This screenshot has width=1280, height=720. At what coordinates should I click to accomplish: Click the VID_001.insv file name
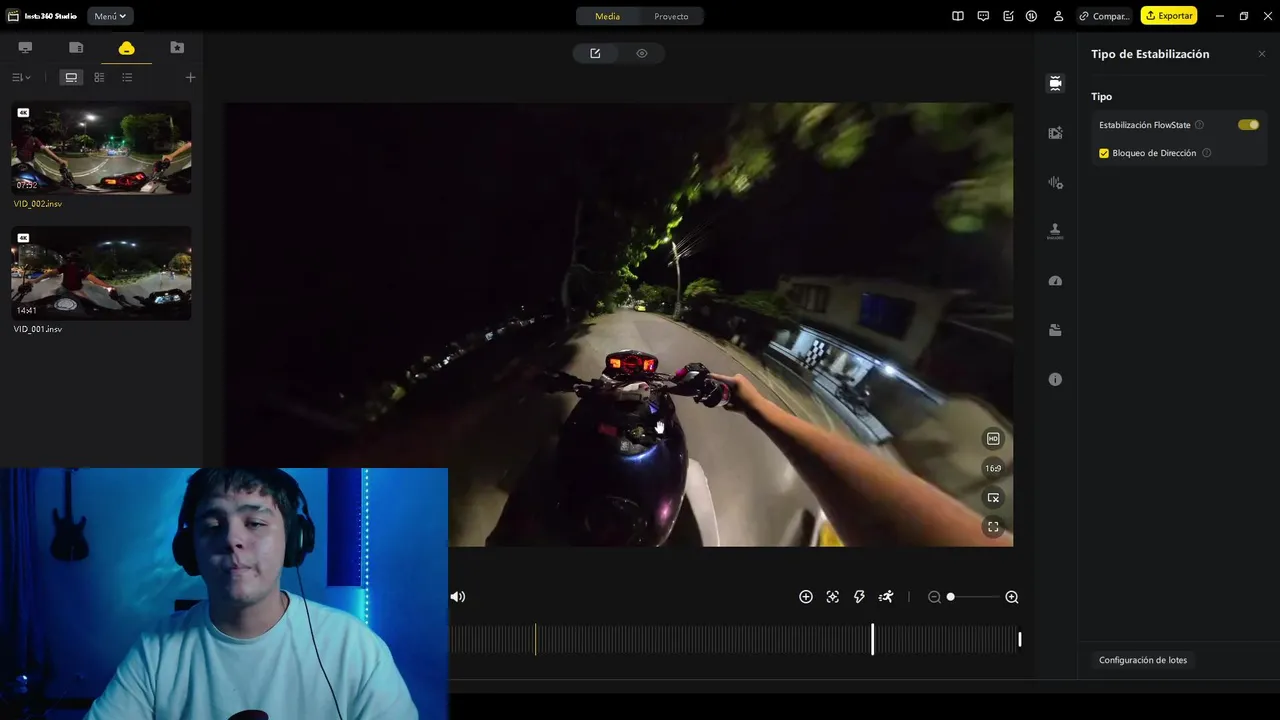pyautogui.click(x=37, y=329)
